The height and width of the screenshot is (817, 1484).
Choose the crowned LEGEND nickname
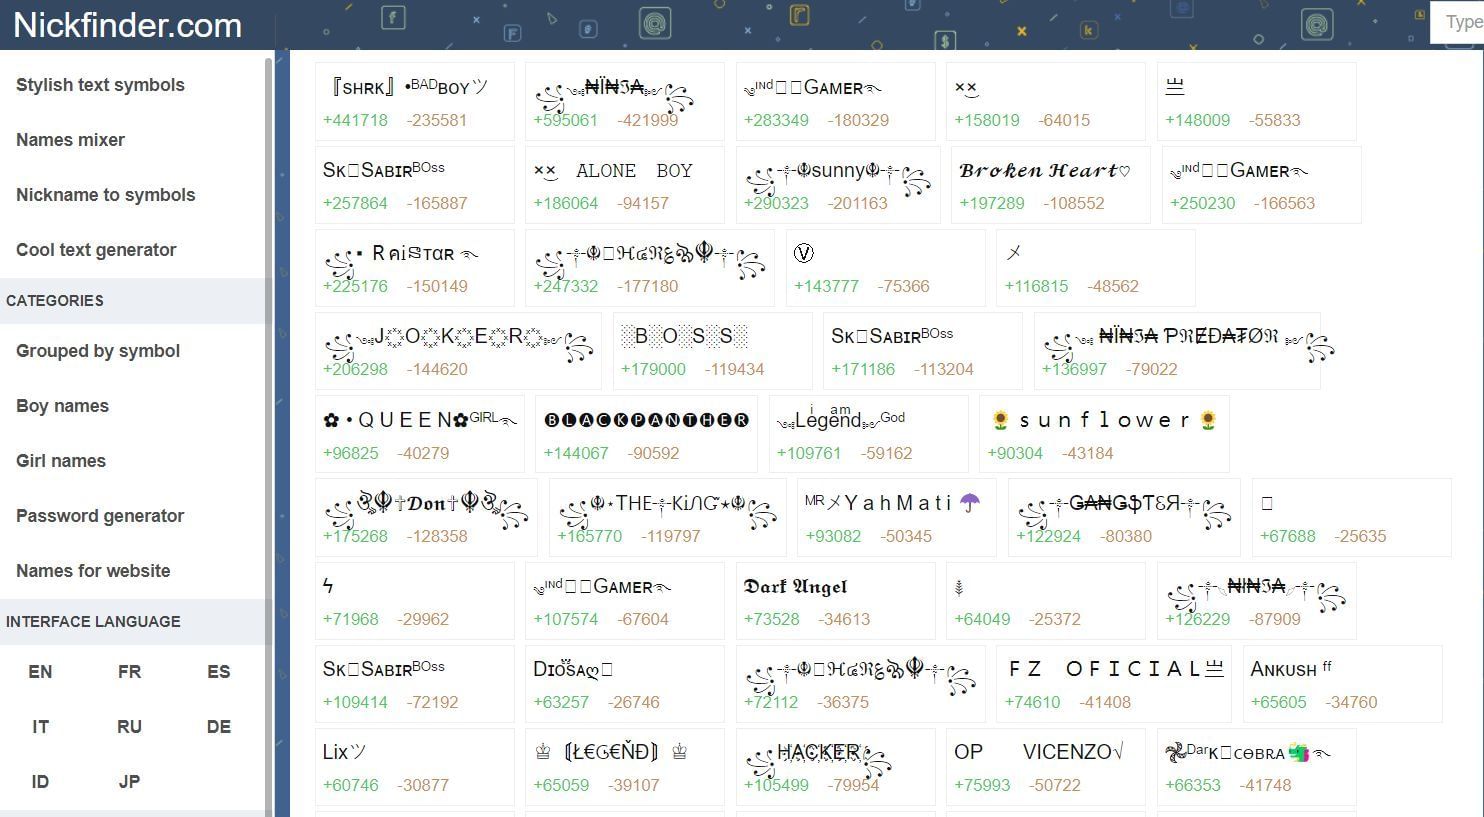[x=610, y=752]
